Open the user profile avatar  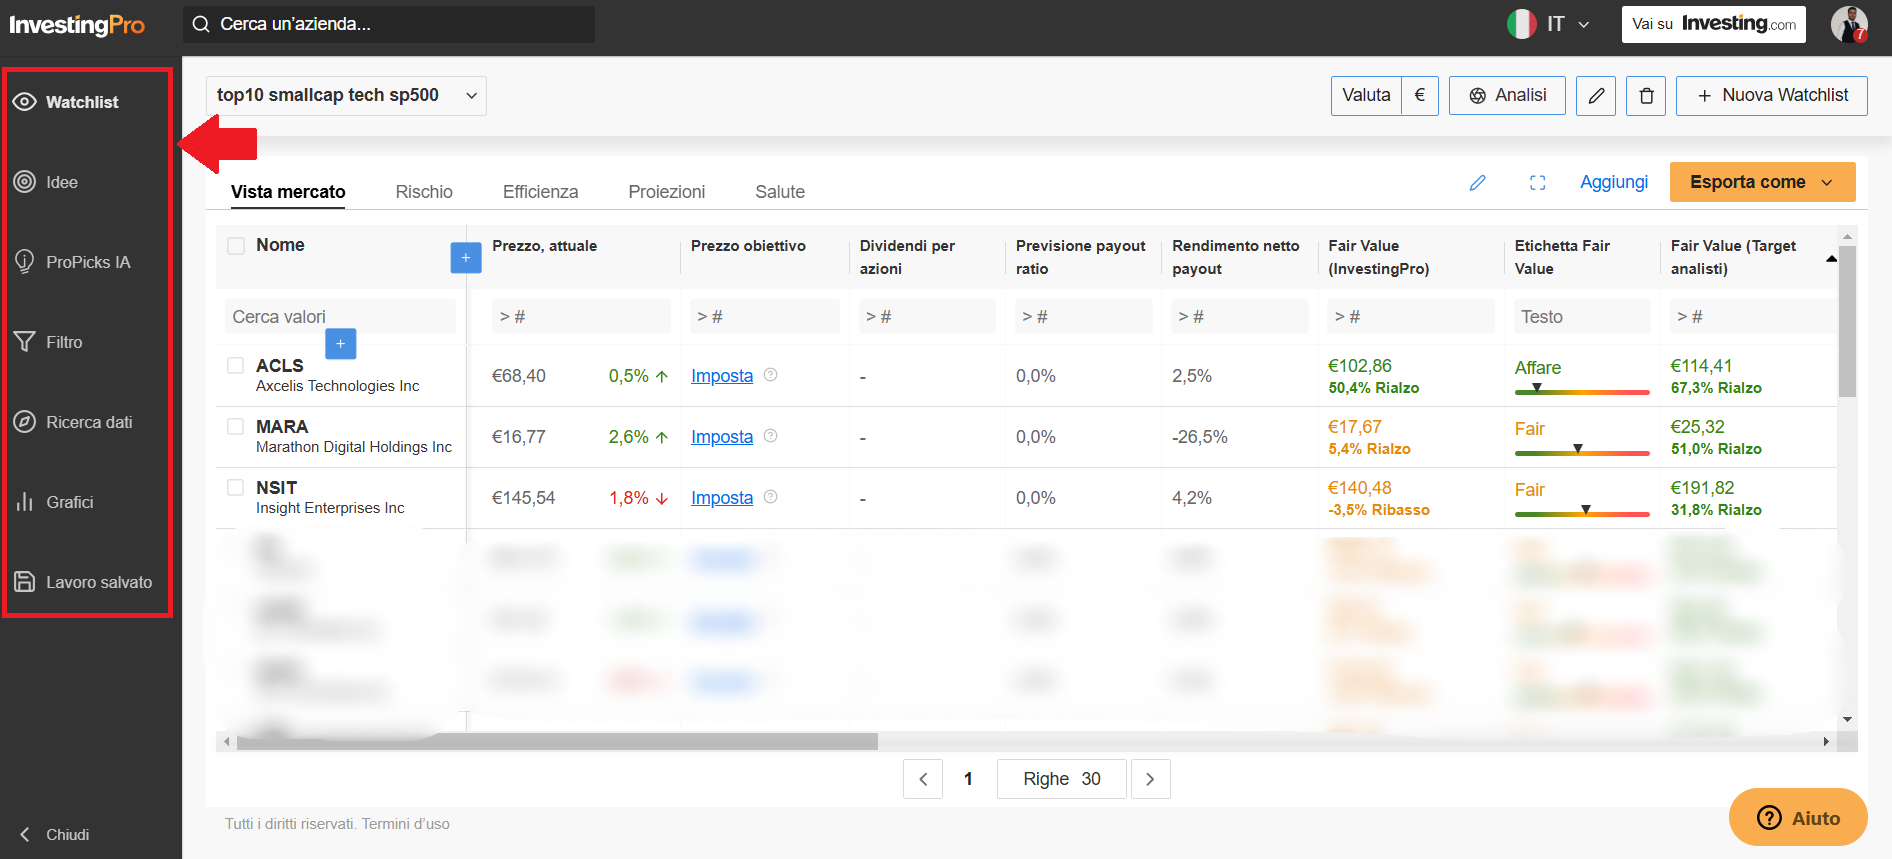point(1849,24)
